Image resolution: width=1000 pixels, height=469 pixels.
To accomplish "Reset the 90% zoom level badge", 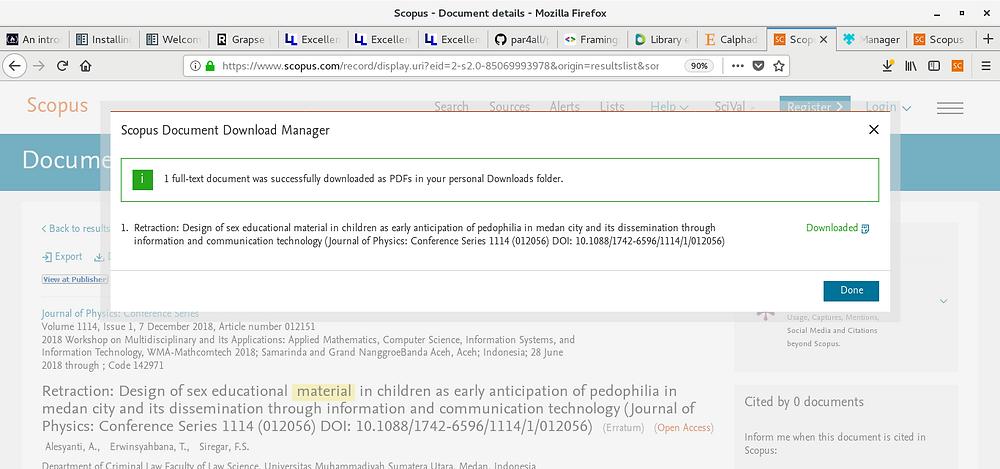I will (699, 66).
